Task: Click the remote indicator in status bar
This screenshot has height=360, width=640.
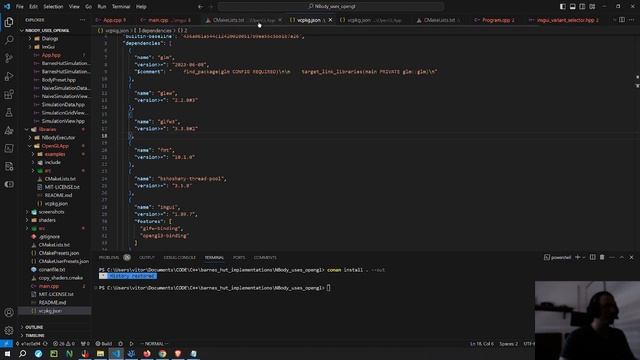Action: [x=6, y=344]
